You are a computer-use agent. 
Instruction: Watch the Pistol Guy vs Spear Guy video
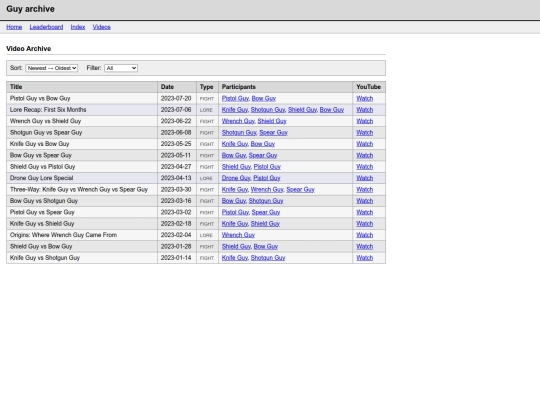tap(365, 212)
